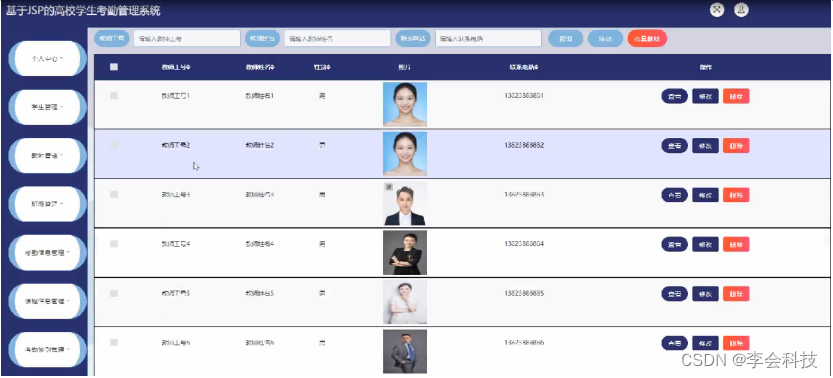This screenshot has height=378, width=833.
Task: Open photo thumbnail in 教师工号4 row
Action: pyautogui.click(x=405, y=253)
